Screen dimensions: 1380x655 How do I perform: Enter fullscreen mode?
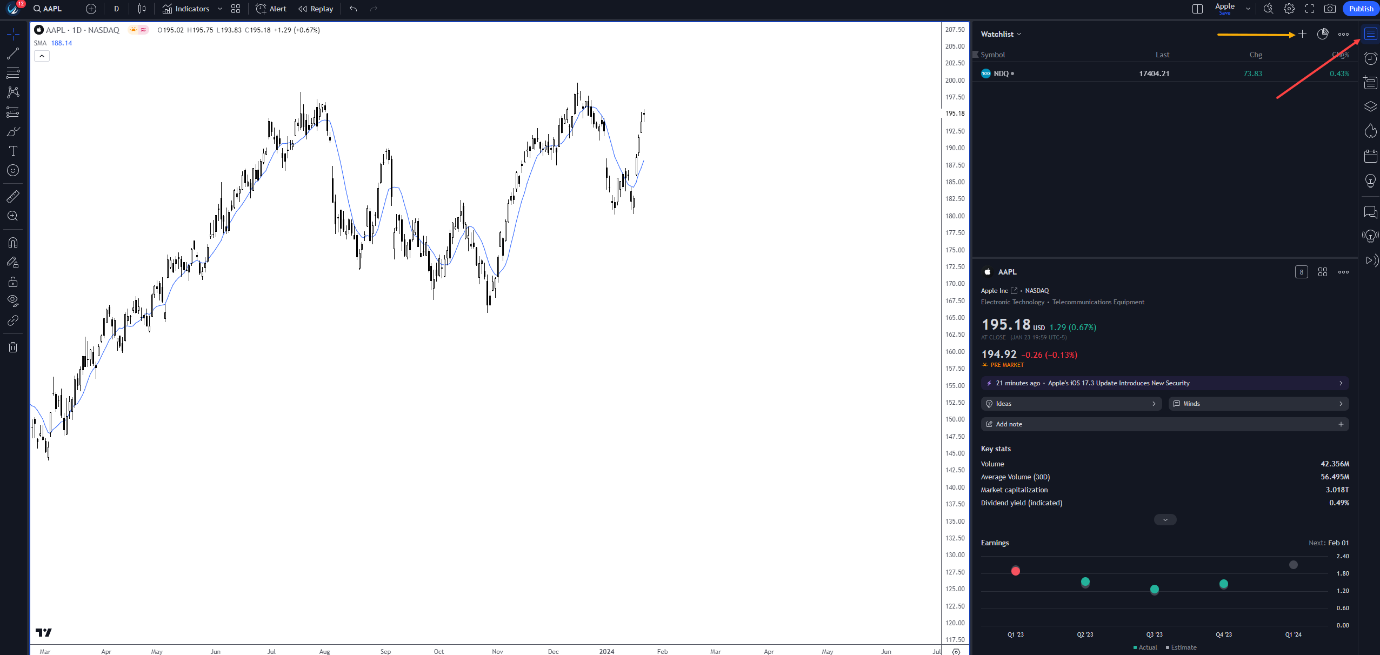(x=1309, y=8)
